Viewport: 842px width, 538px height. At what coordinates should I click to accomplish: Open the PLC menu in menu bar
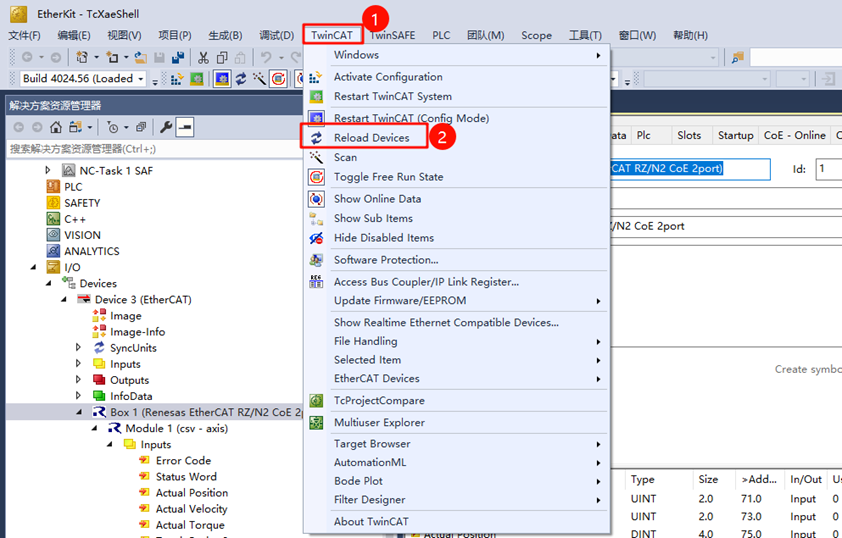[x=441, y=35]
